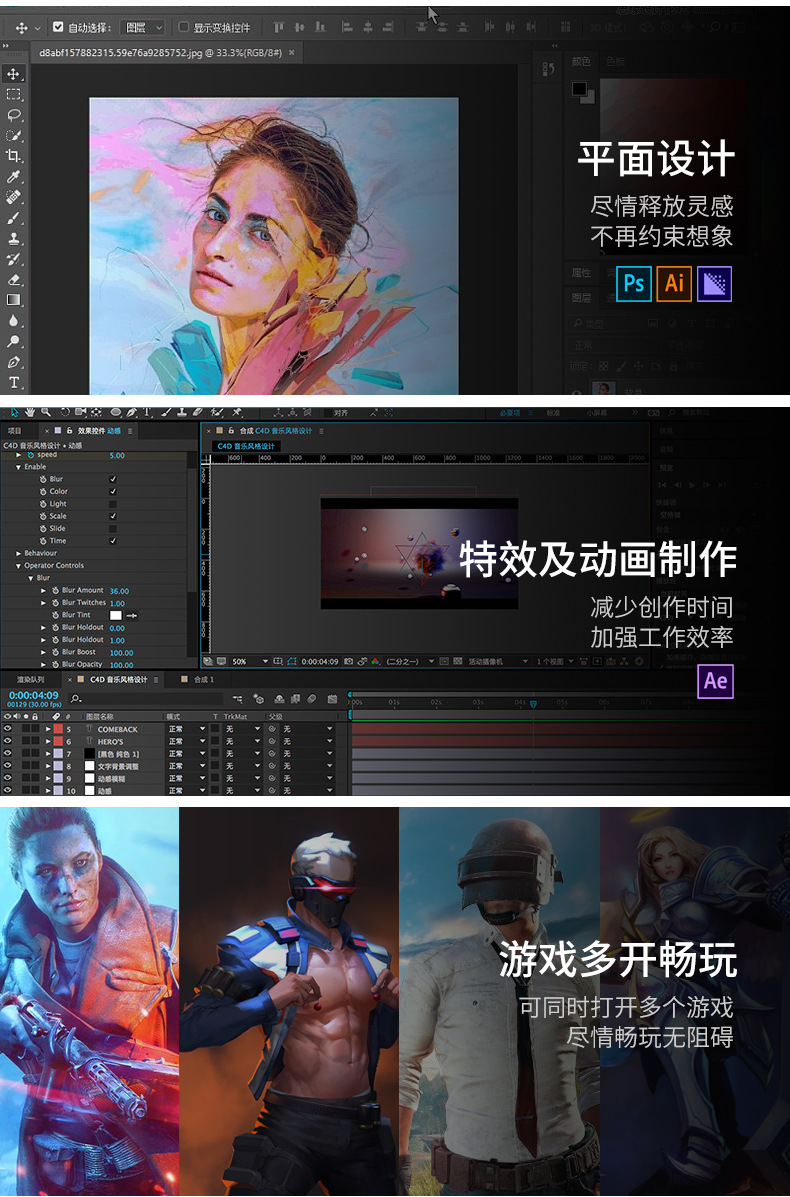Click the After Effects Ae icon
Image resolution: width=790 pixels, height=1197 pixels.
[x=716, y=681]
